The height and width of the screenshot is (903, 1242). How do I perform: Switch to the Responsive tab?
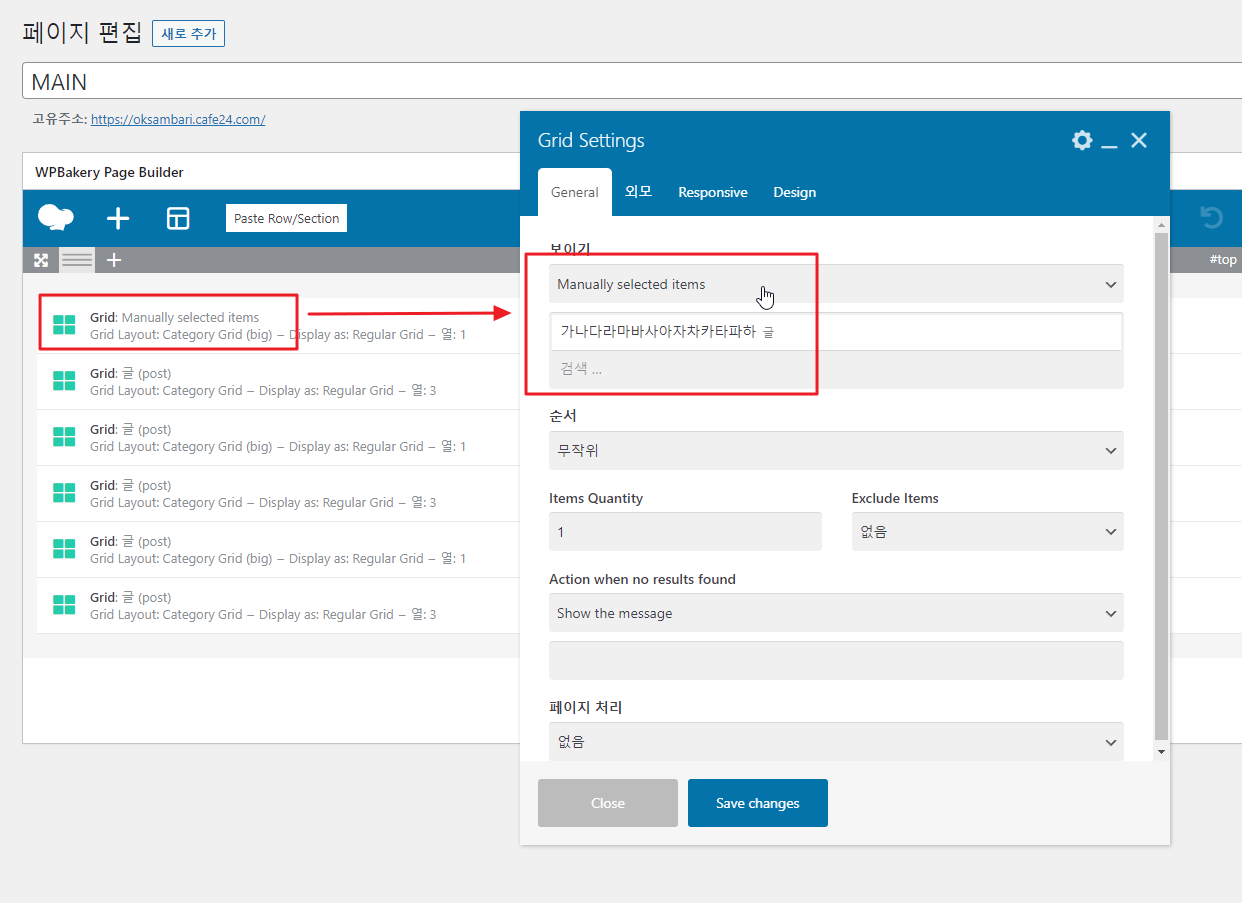click(x=713, y=192)
